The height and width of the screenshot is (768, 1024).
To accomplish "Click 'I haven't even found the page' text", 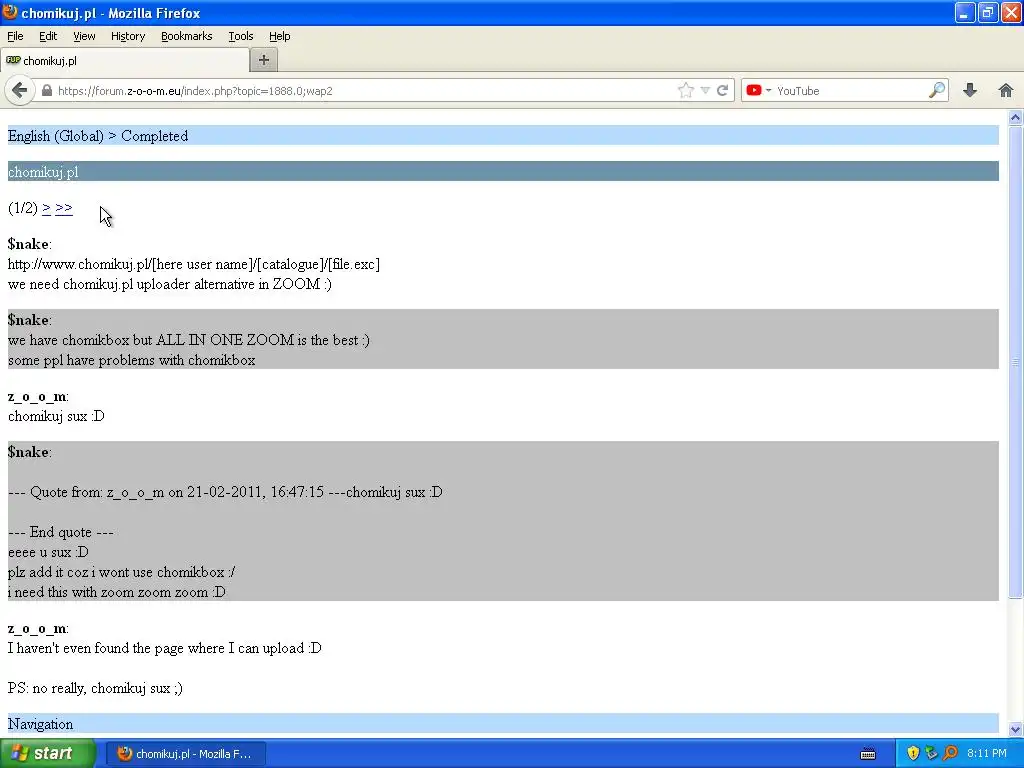I will [x=165, y=648].
